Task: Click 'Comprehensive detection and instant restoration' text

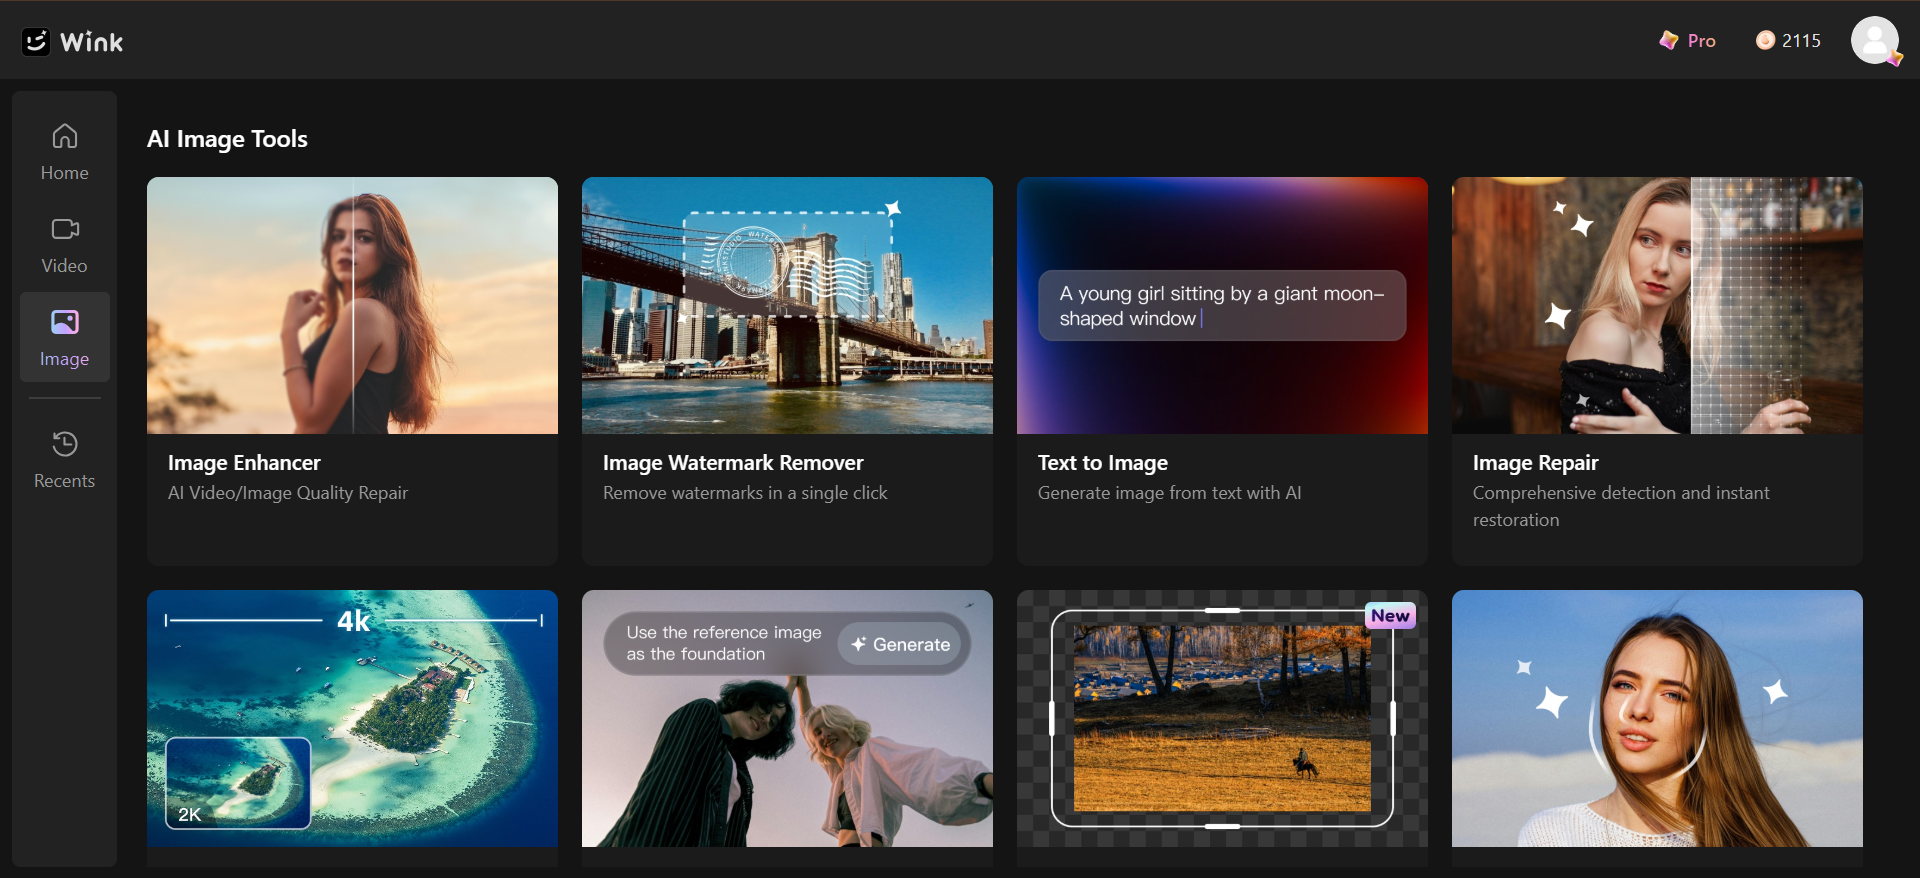Action: pyautogui.click(x=1621, y=506)
